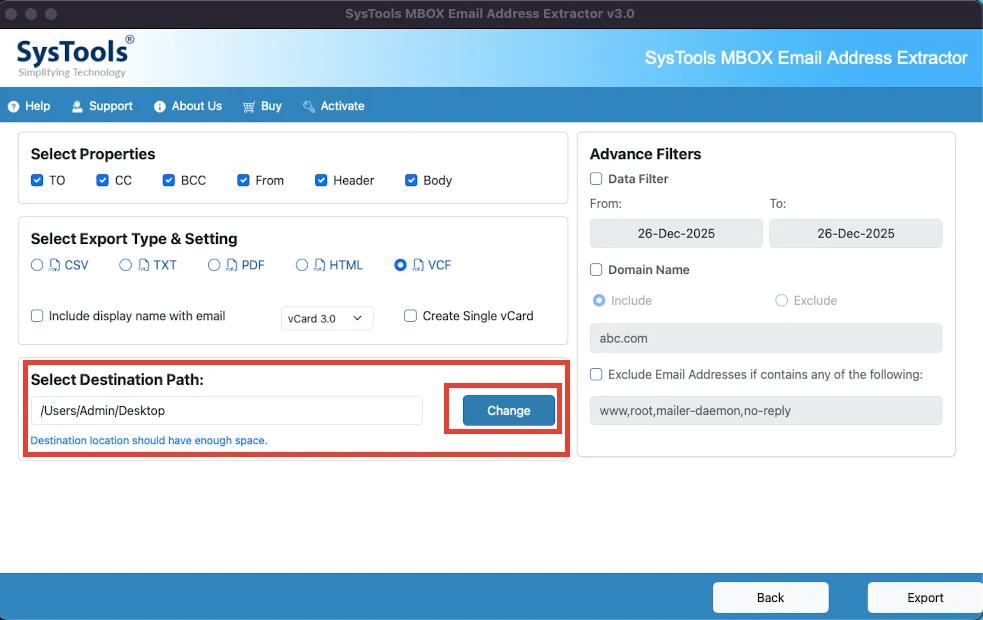Open the Support menu item
The image size is (983, 620).
(102, 106)
